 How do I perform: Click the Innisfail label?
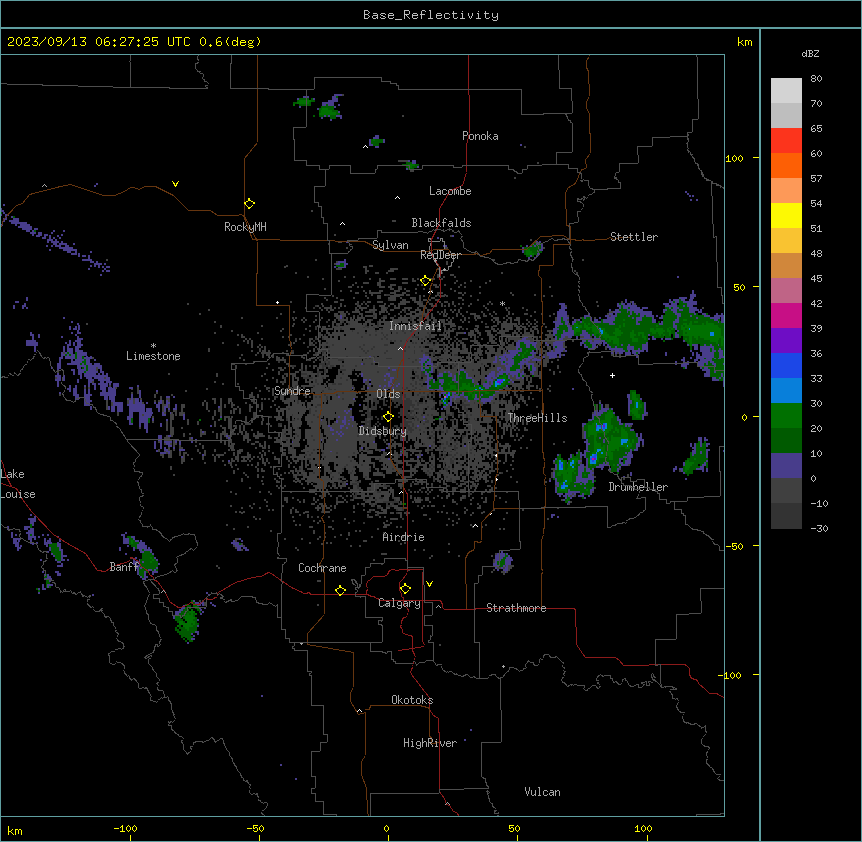click(x=415, y=326)
